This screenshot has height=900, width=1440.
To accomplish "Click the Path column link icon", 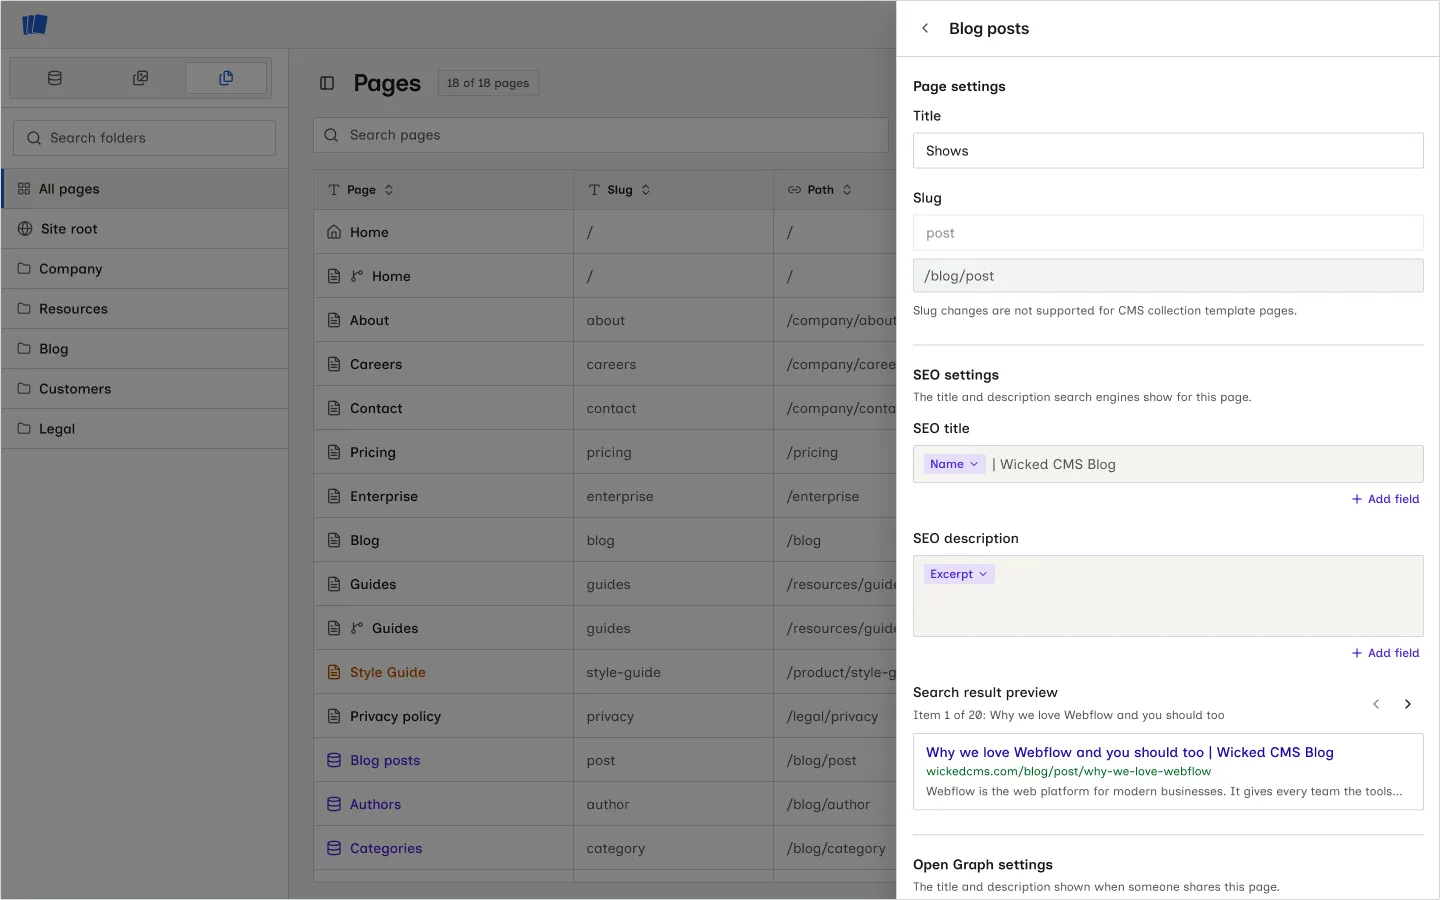I will pyautogui.click(x=794, y=190).
